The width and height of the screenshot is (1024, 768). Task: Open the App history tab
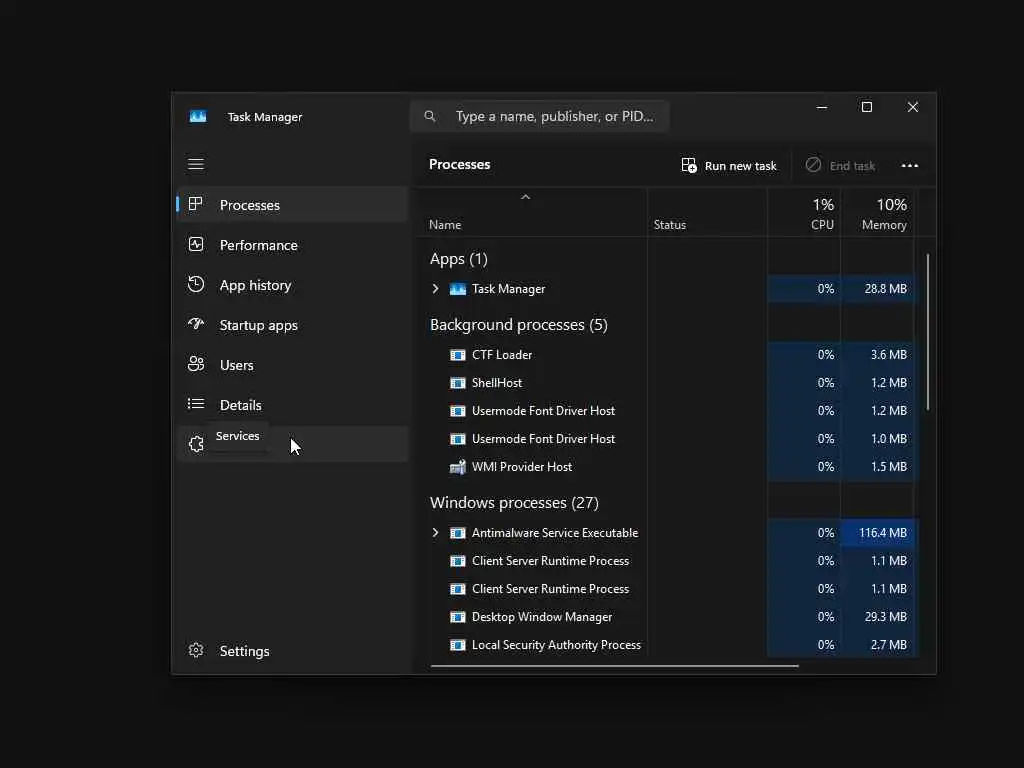[x=293, y=285]
